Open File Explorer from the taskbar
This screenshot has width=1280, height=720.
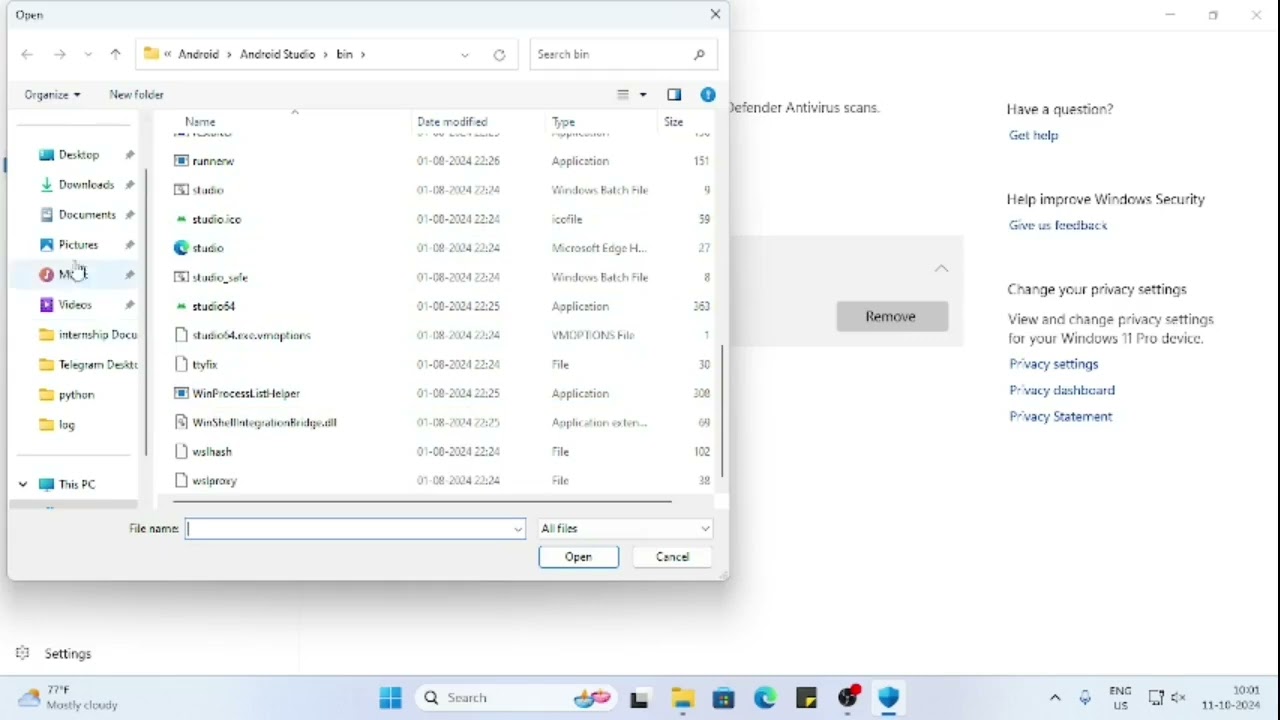tap(682, 698)
